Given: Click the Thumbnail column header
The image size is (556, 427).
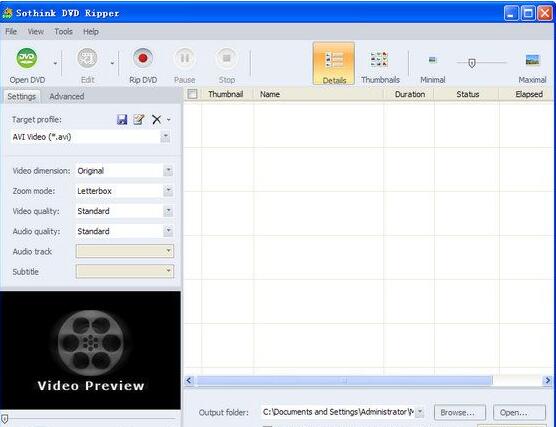Looking at the screenshot, I should click(x=227, y=94).
